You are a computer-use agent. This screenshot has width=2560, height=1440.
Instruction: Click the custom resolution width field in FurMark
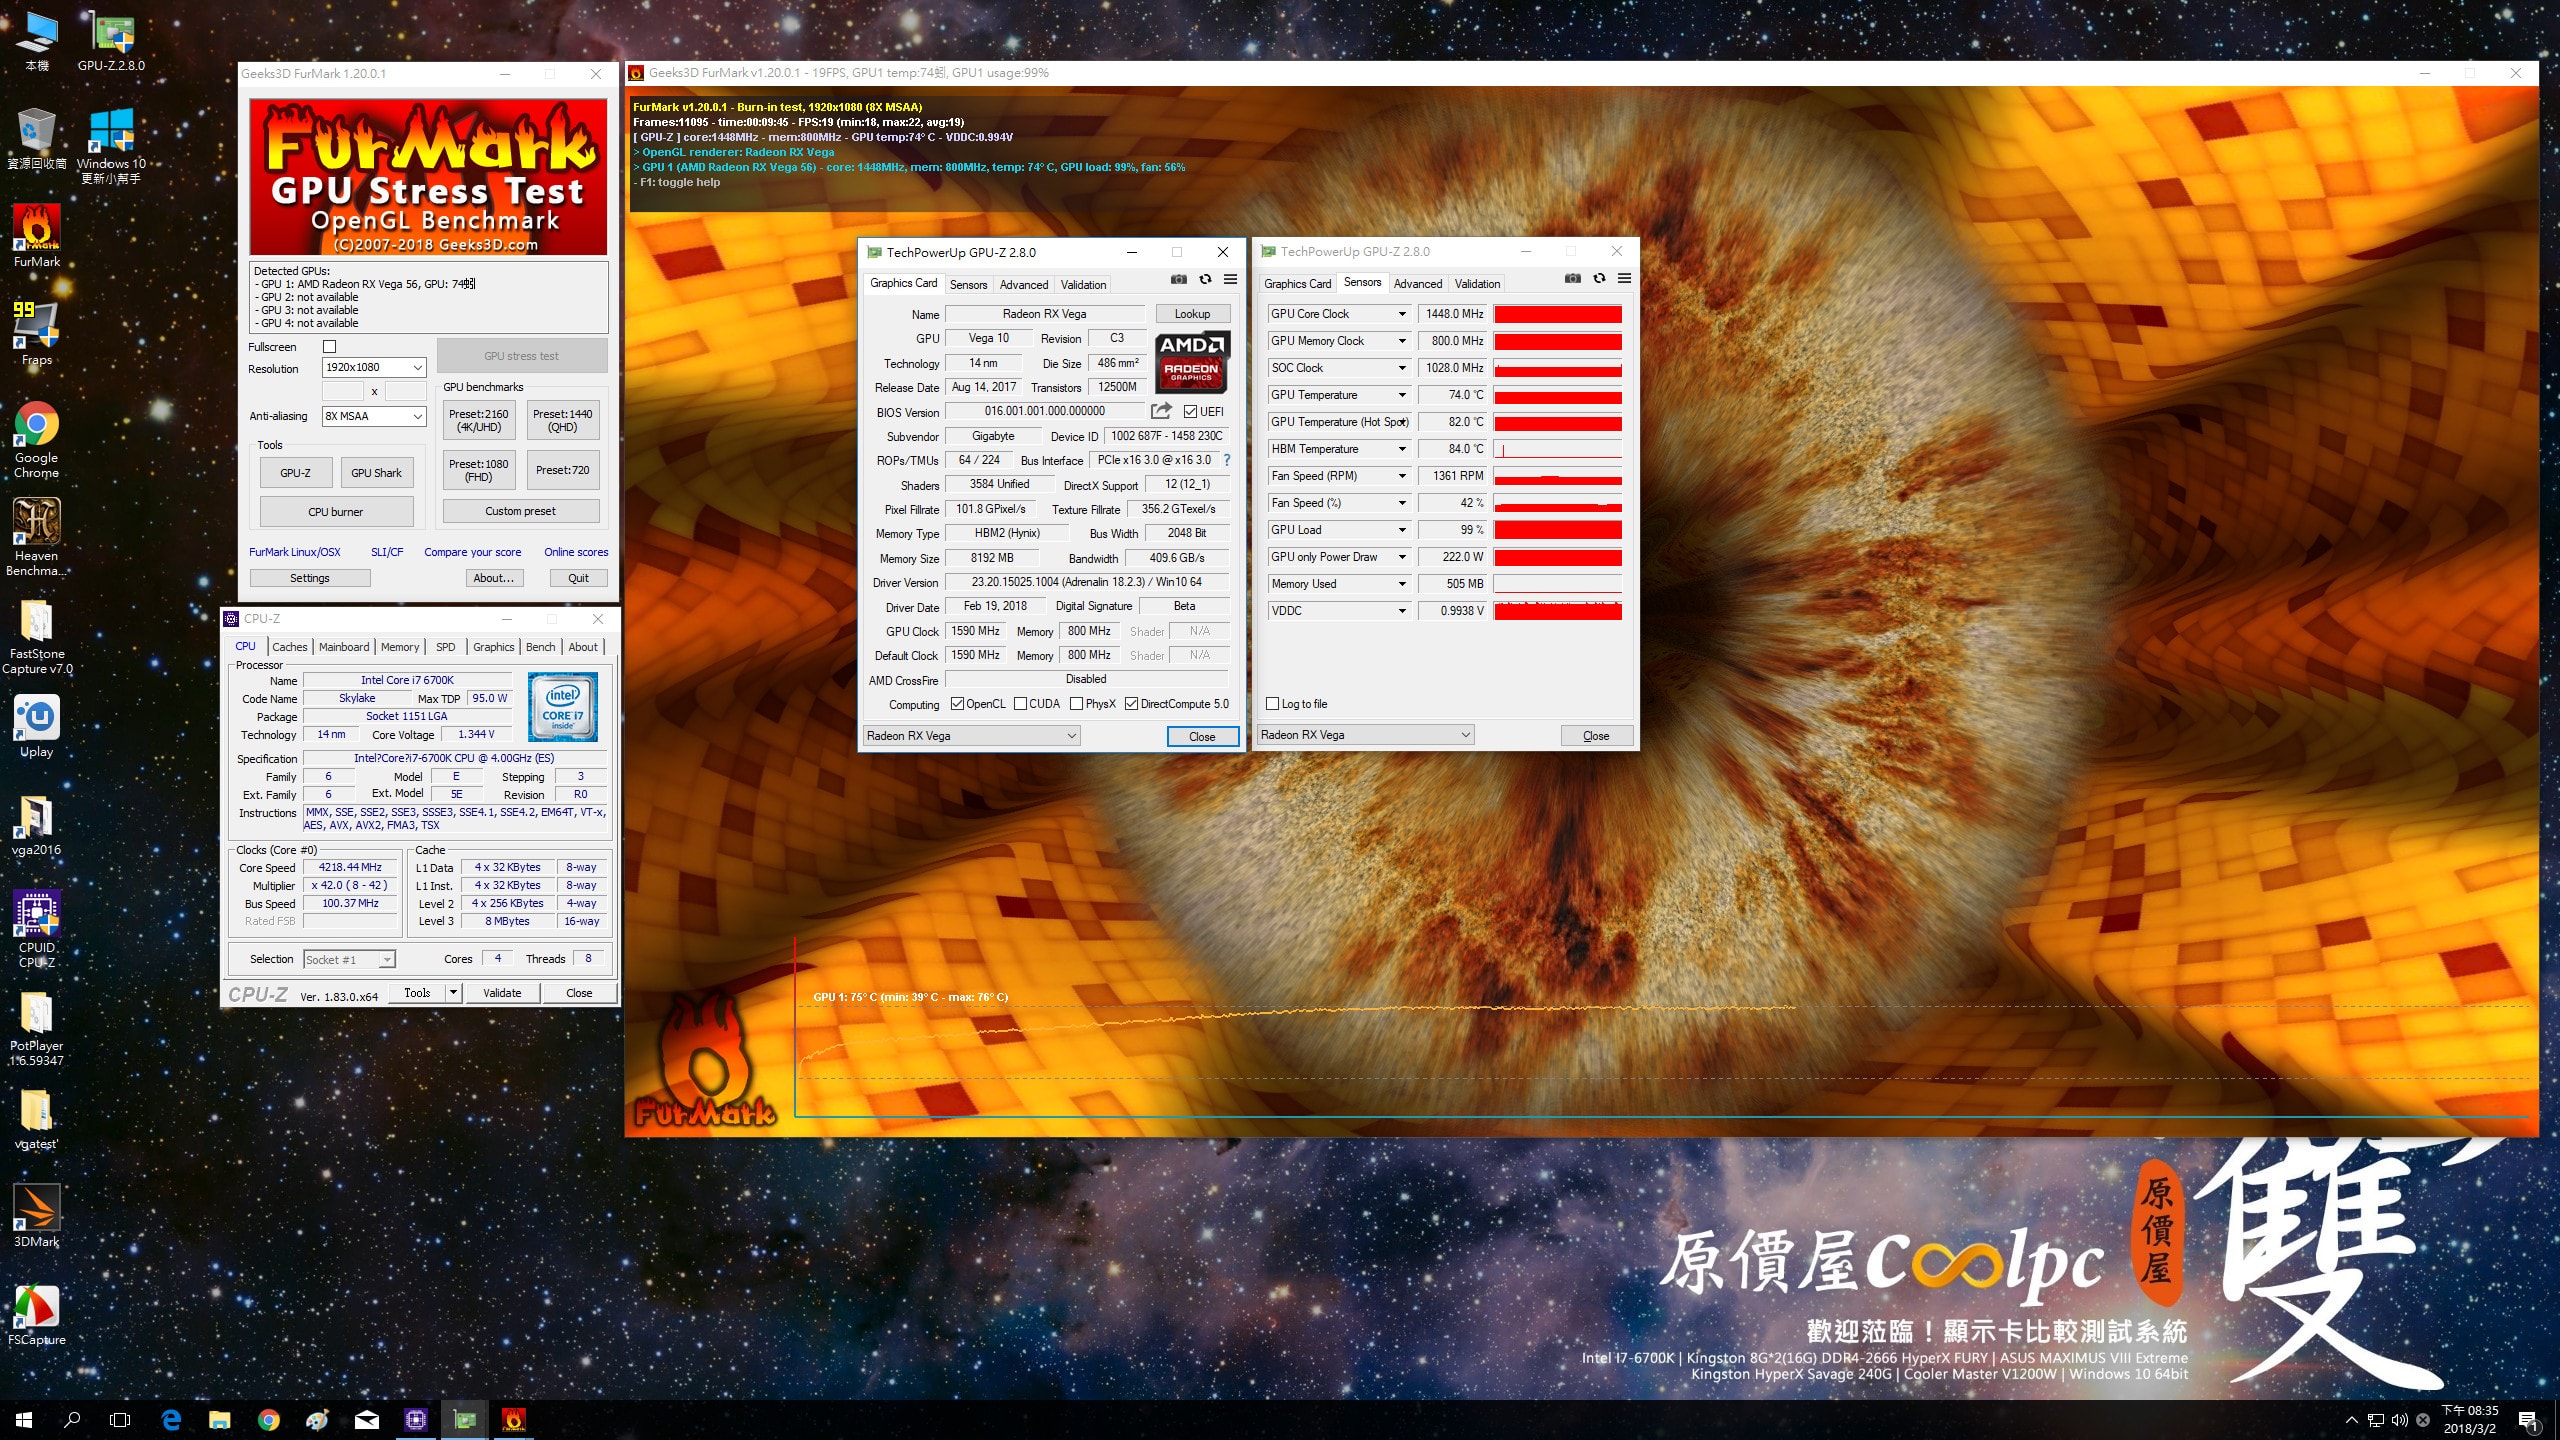(343, 391)
